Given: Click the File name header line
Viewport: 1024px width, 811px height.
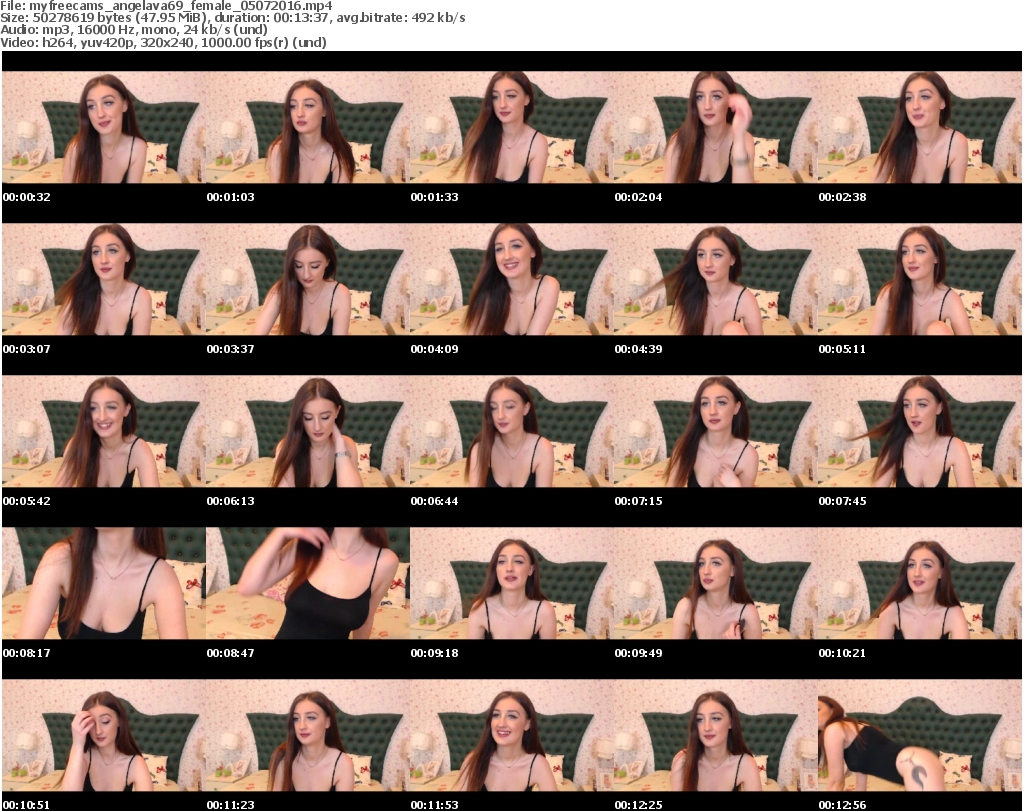Looking at the screenshot, I should pyautogui.click(x=167, y=6).
